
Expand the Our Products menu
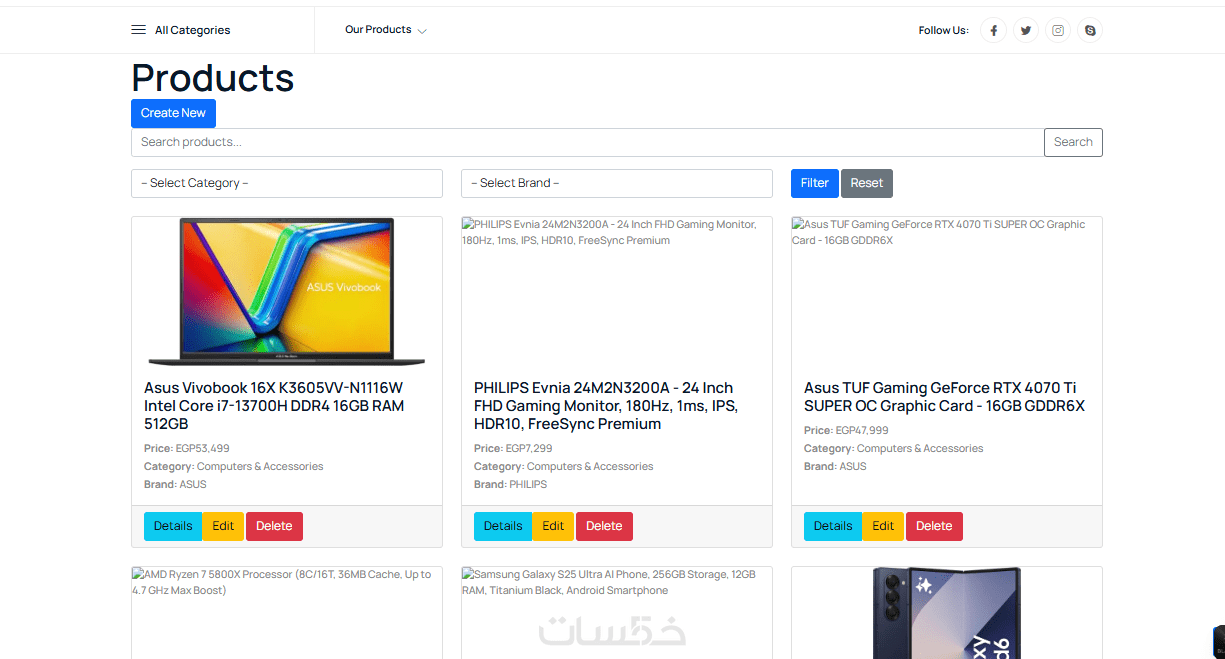[386, 30]
